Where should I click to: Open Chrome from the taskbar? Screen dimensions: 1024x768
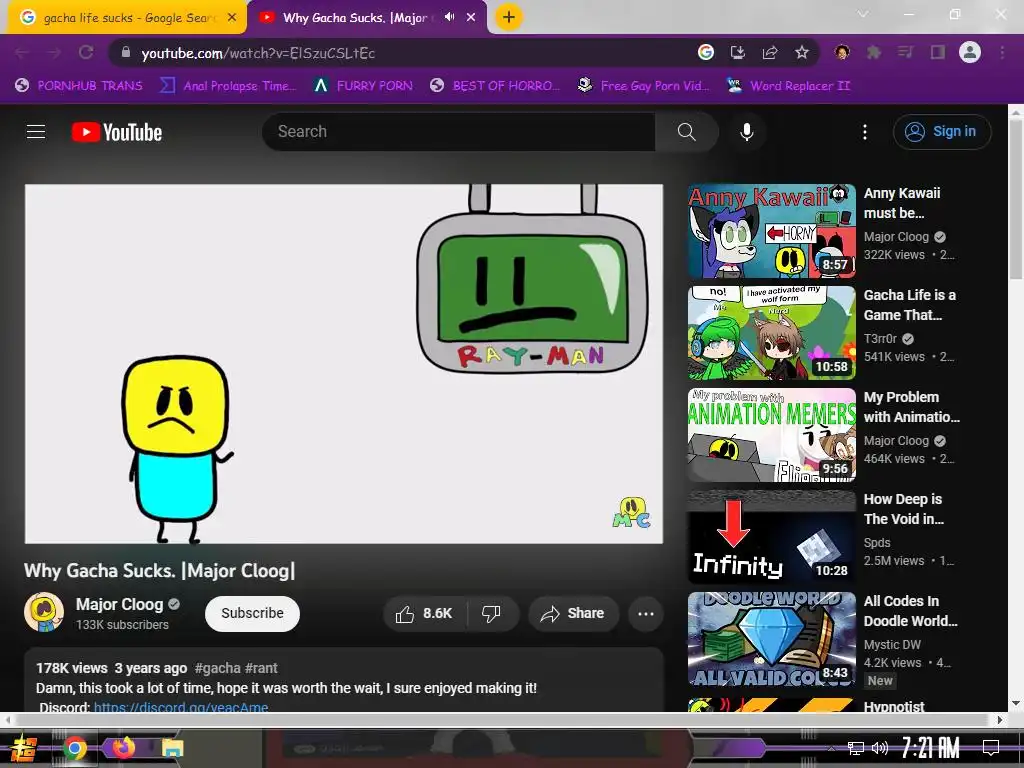point(74,748)
